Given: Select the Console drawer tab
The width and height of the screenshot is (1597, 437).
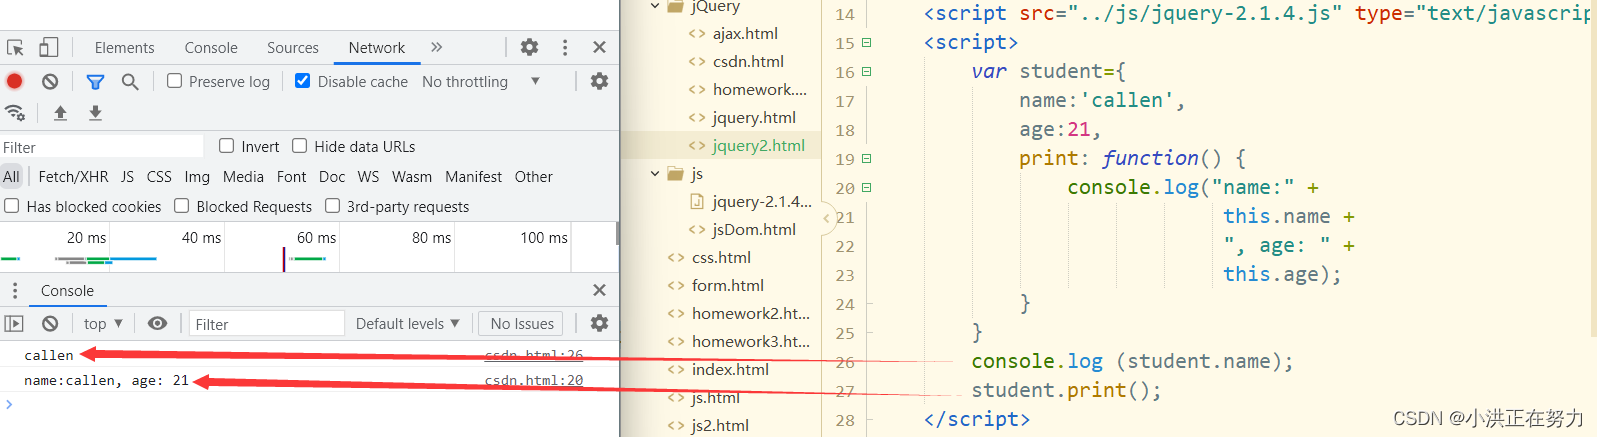Looking at the screenshot, I should pos(67,290).
